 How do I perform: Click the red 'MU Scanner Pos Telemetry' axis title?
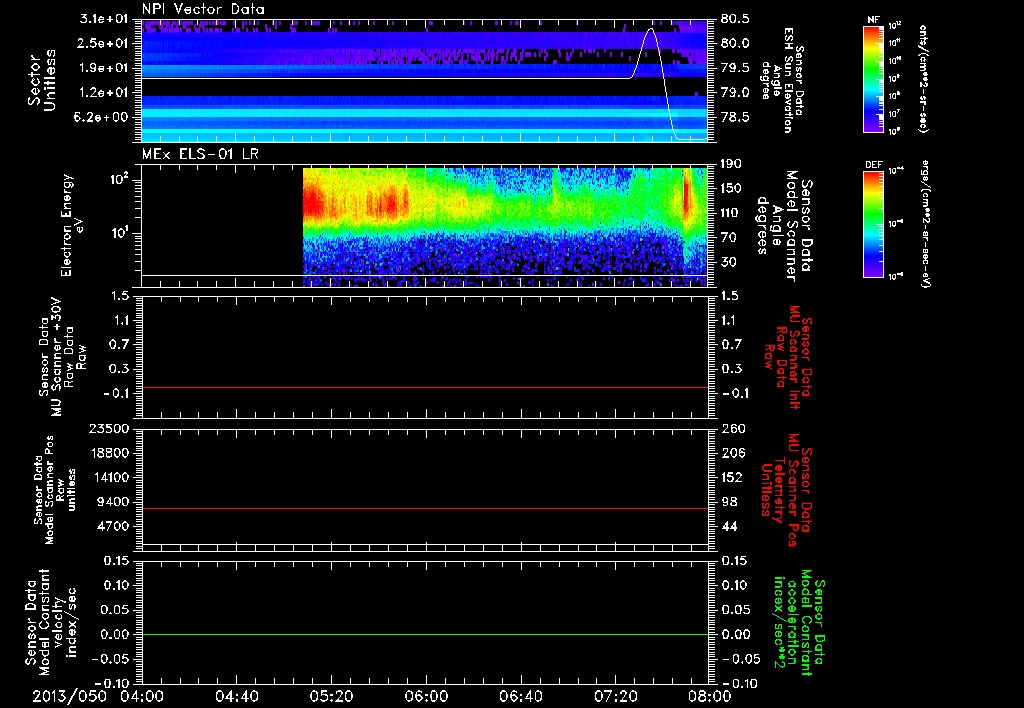click(787, 490)
